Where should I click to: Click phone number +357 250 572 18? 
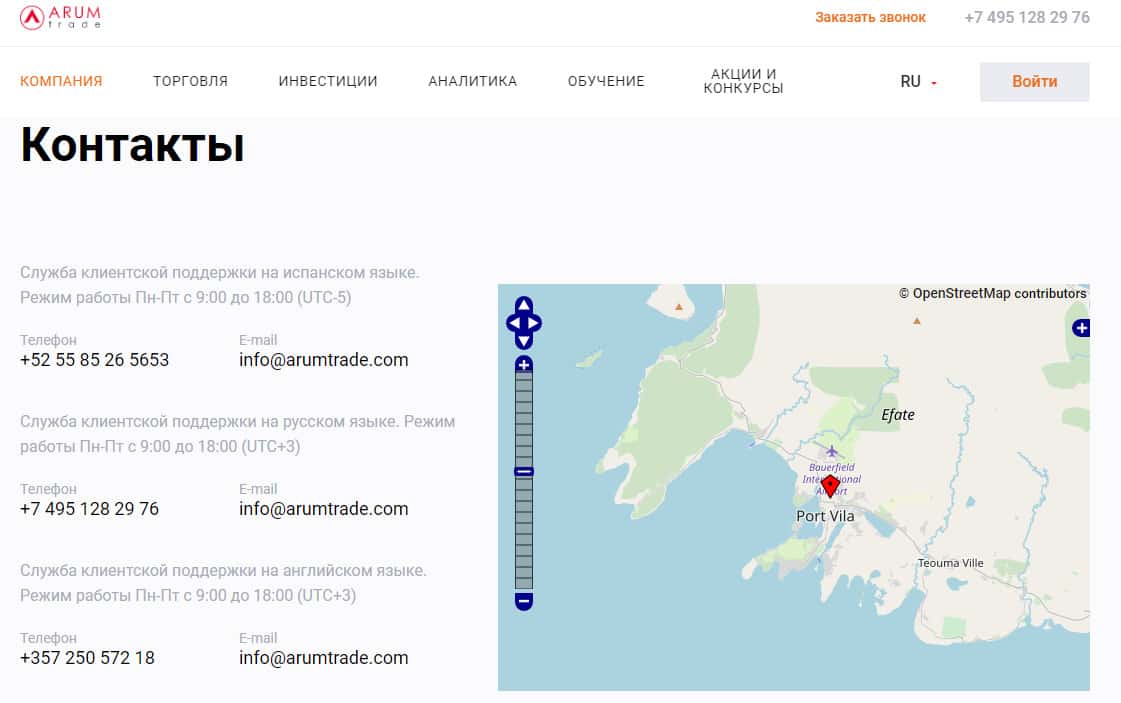coord(87,657)
